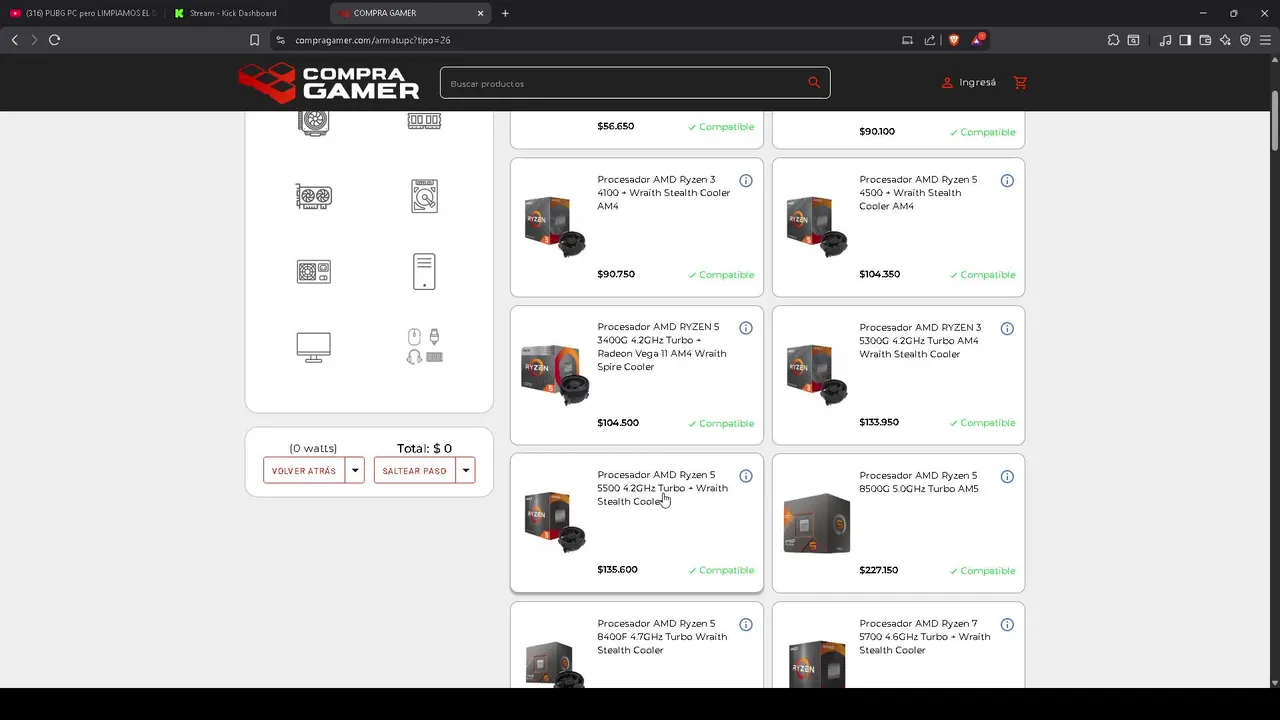Click the $90.750 price
The image size is (1280, 720).
[x=616, y=274]
